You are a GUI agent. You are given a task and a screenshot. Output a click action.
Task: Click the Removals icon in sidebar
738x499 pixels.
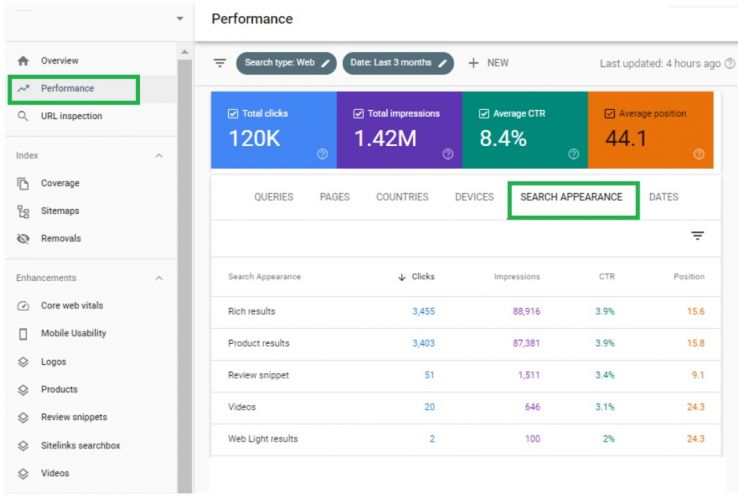pos(23,239)
